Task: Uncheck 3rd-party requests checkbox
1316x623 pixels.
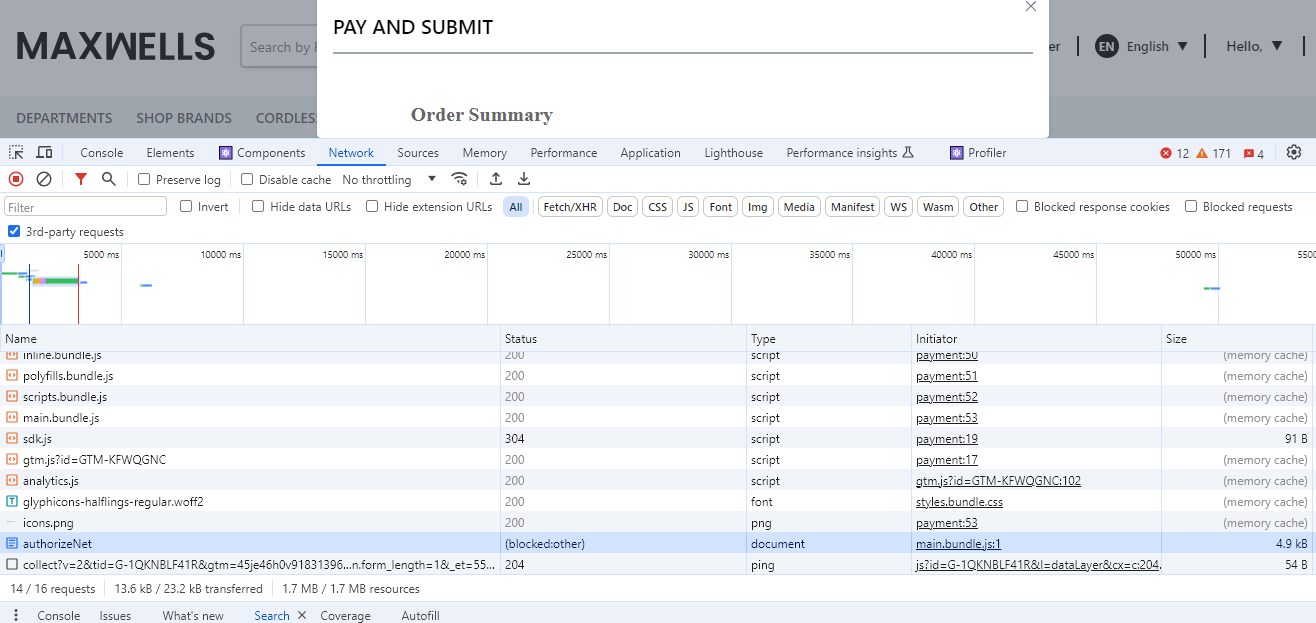Action: click(14, 232)
